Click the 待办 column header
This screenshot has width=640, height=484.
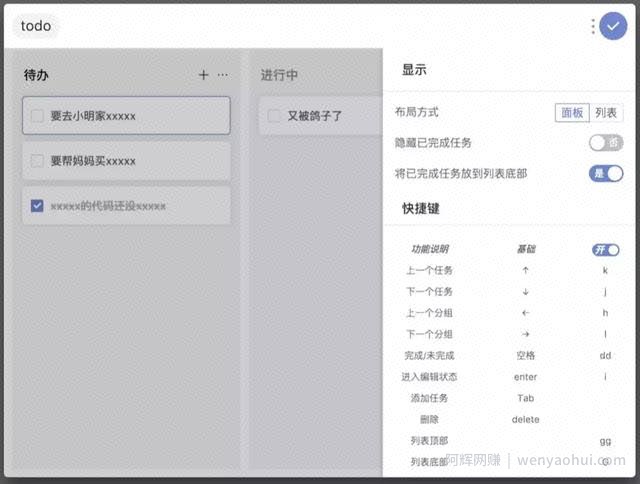pyautogui.click(x=36, y=75)
